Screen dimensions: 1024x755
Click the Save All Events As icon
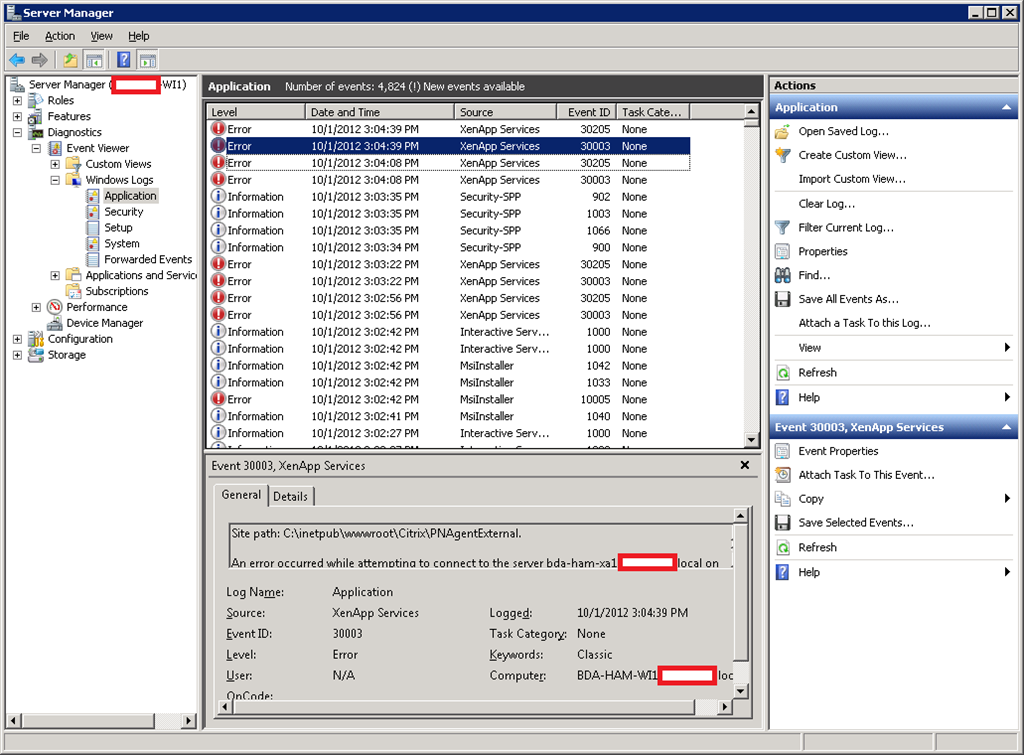[x=783, y=300]
